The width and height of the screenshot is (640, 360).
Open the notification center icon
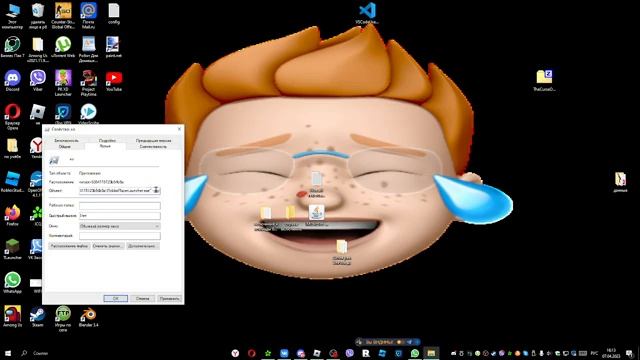click(x=630, y=353)
